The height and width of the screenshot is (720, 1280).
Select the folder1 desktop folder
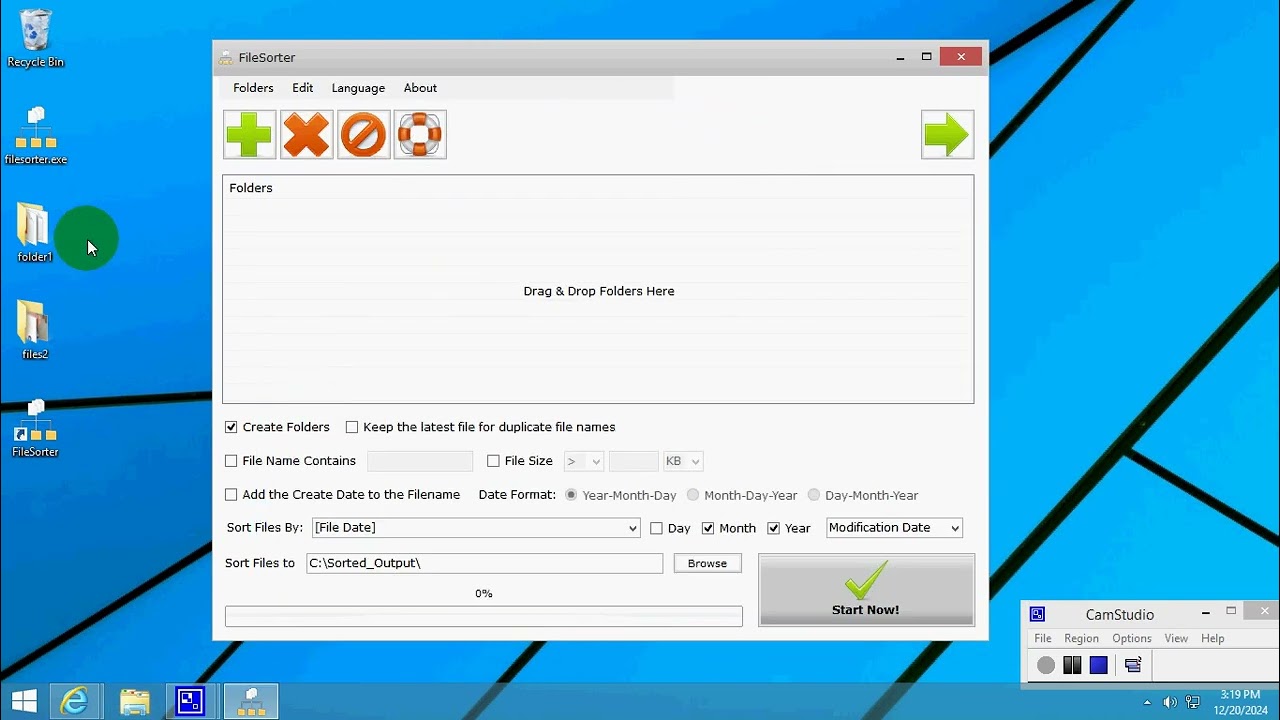click(34, 233)
